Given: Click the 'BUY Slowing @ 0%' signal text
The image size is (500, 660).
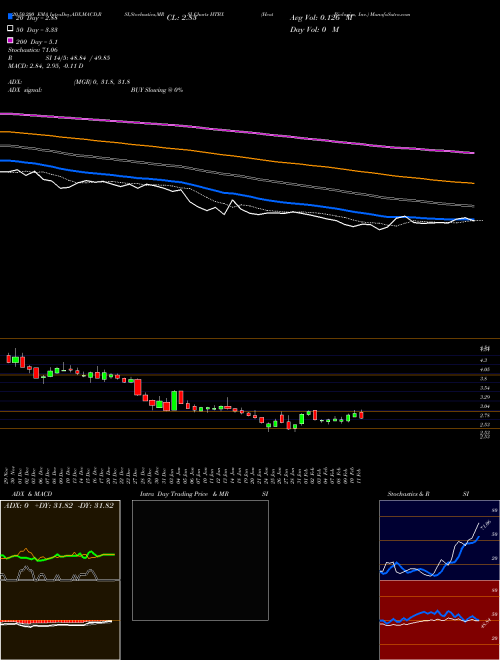Looking at the screenshot, I should click(157, 90).
